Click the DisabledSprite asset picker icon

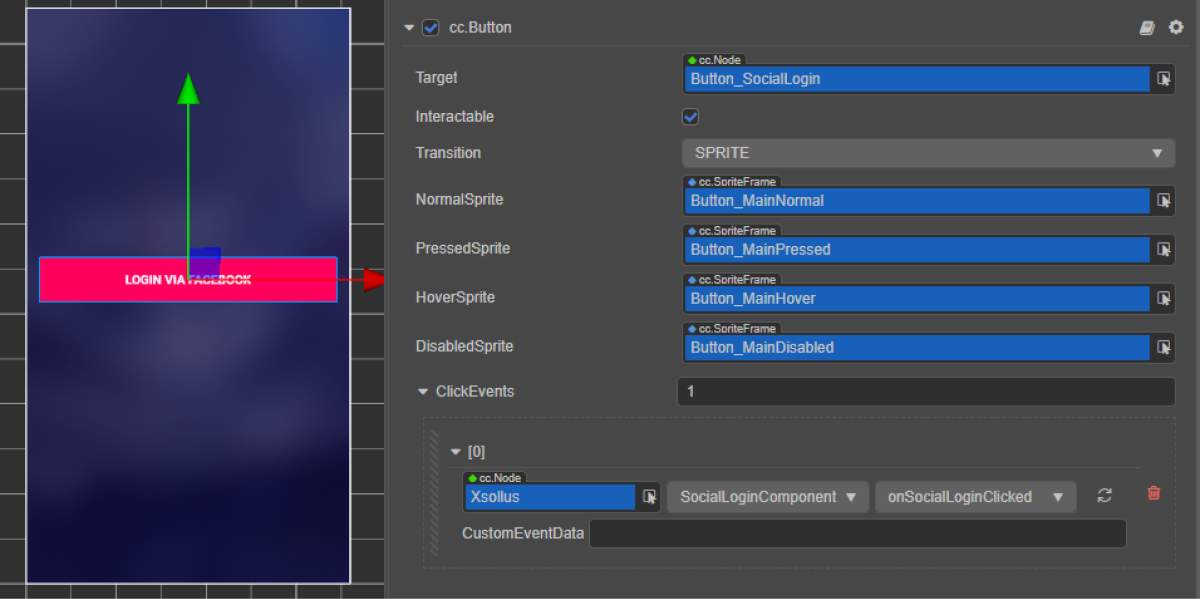click(x=1163, y=348)
